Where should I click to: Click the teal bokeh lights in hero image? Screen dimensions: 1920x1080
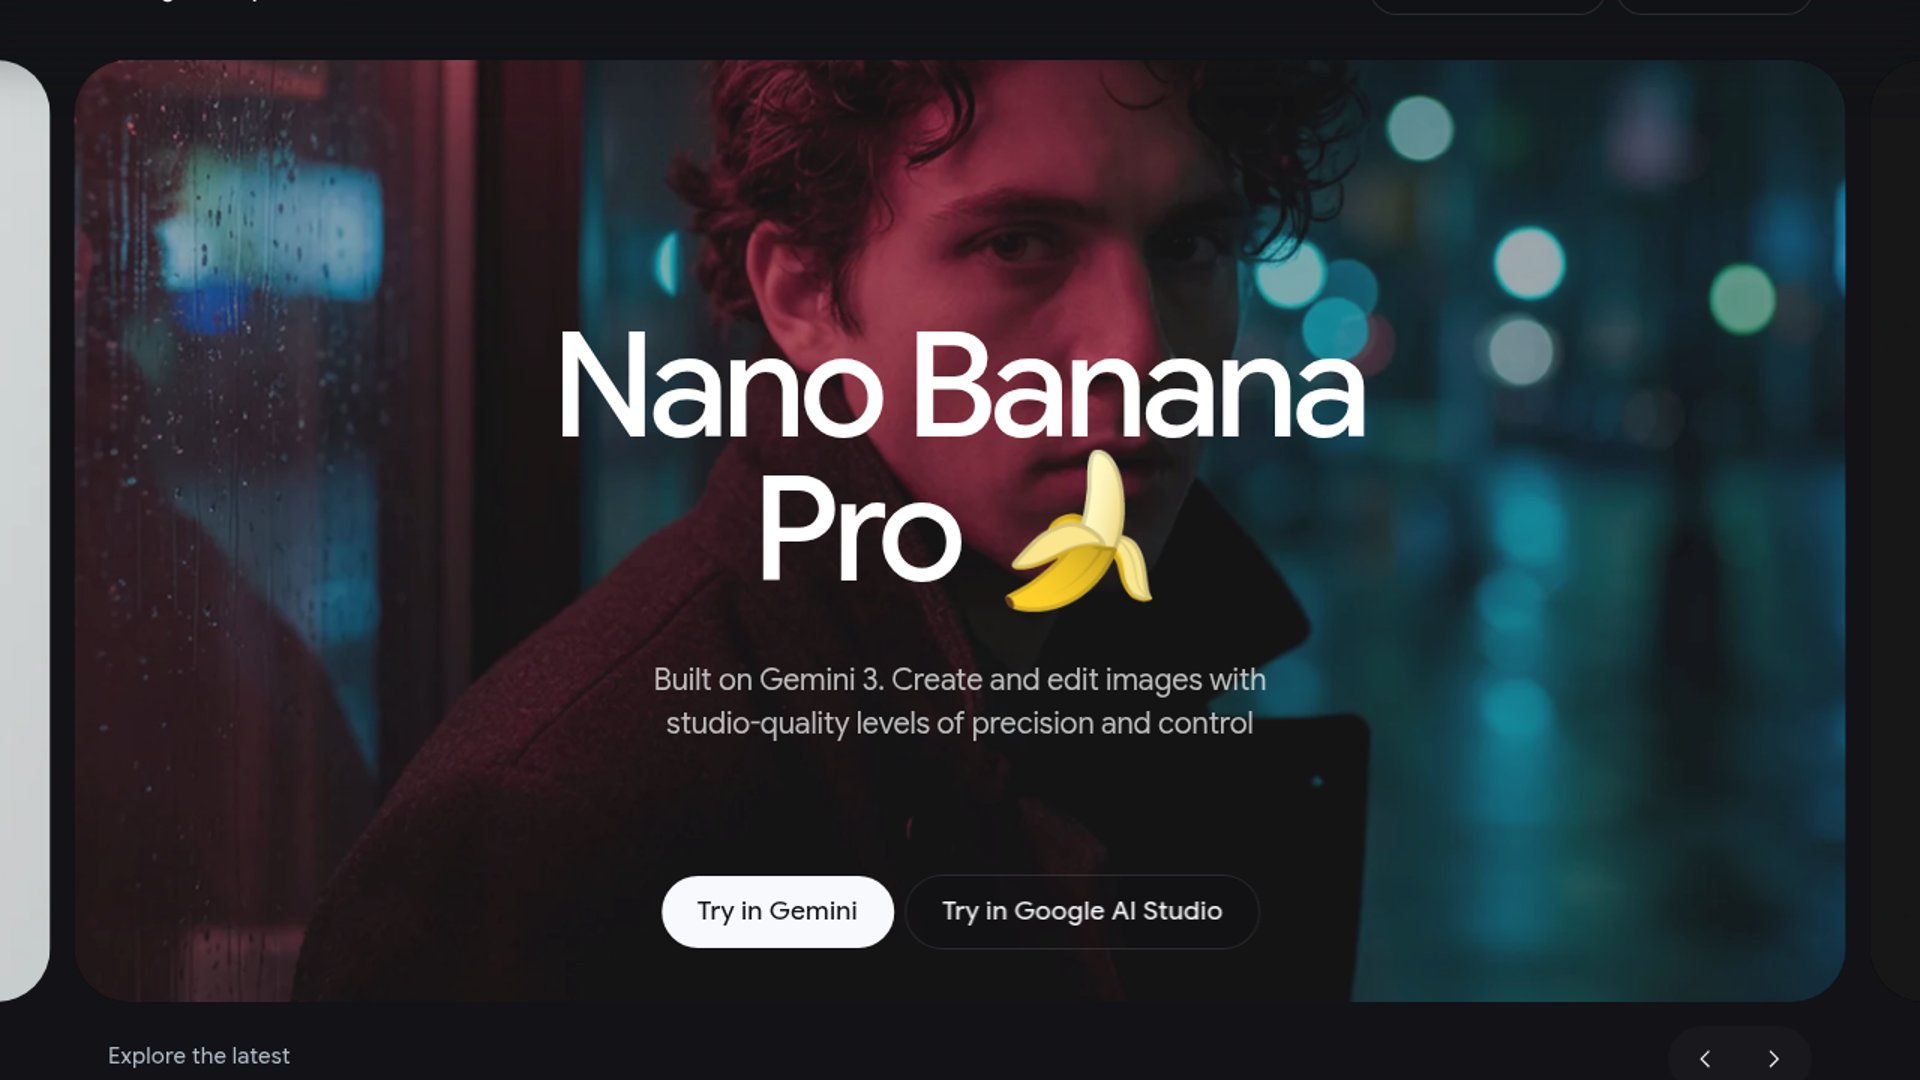(1528, 263)
